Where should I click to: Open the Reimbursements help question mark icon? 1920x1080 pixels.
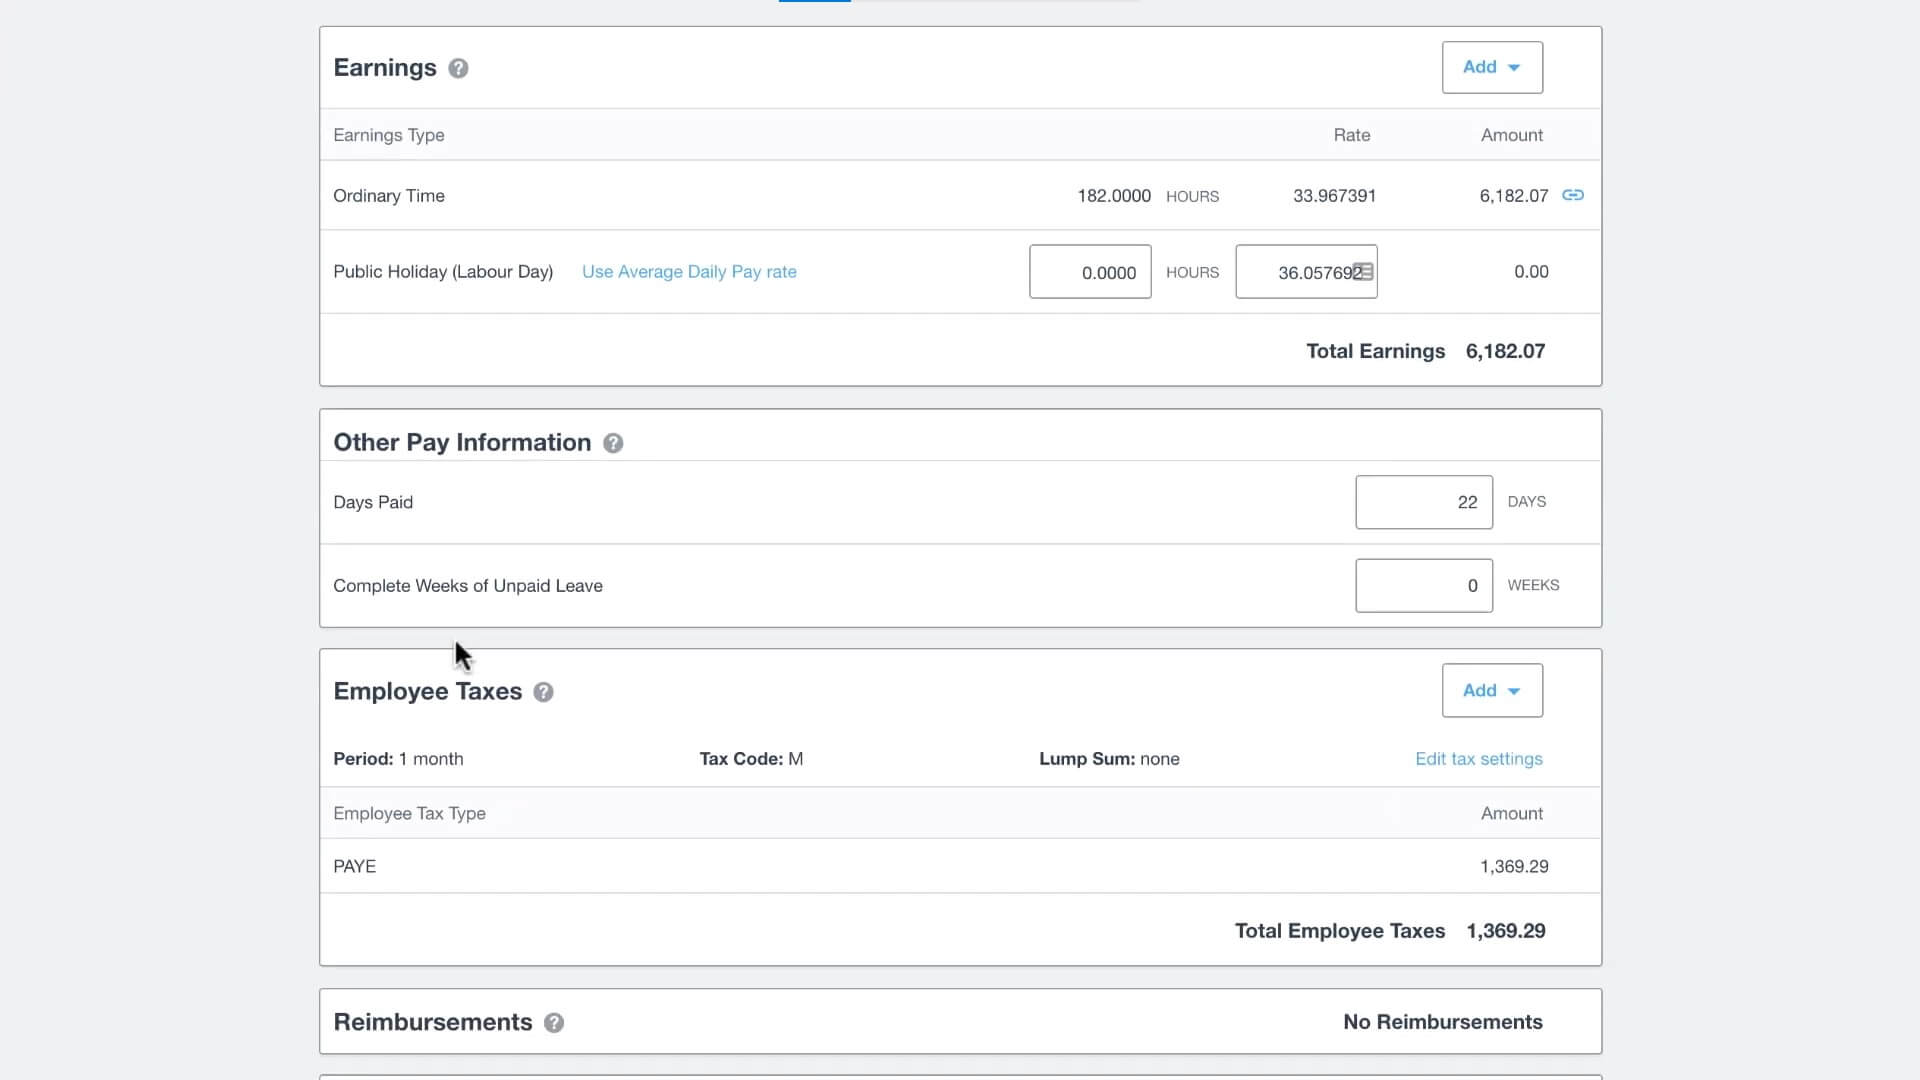click(554, 1023)
